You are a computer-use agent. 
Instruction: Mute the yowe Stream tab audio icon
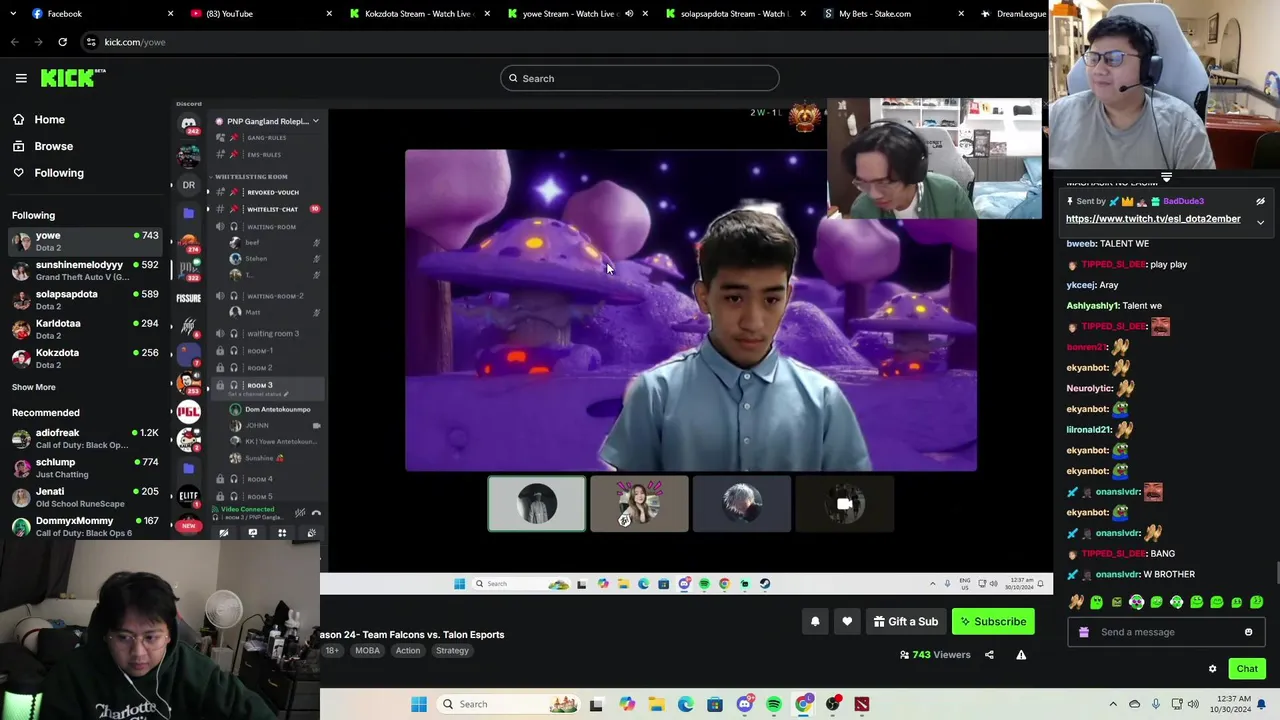(629, 13)
